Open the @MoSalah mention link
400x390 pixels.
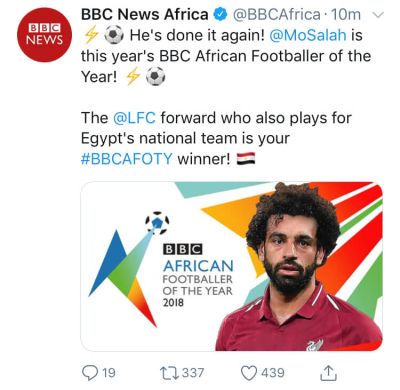307,35
